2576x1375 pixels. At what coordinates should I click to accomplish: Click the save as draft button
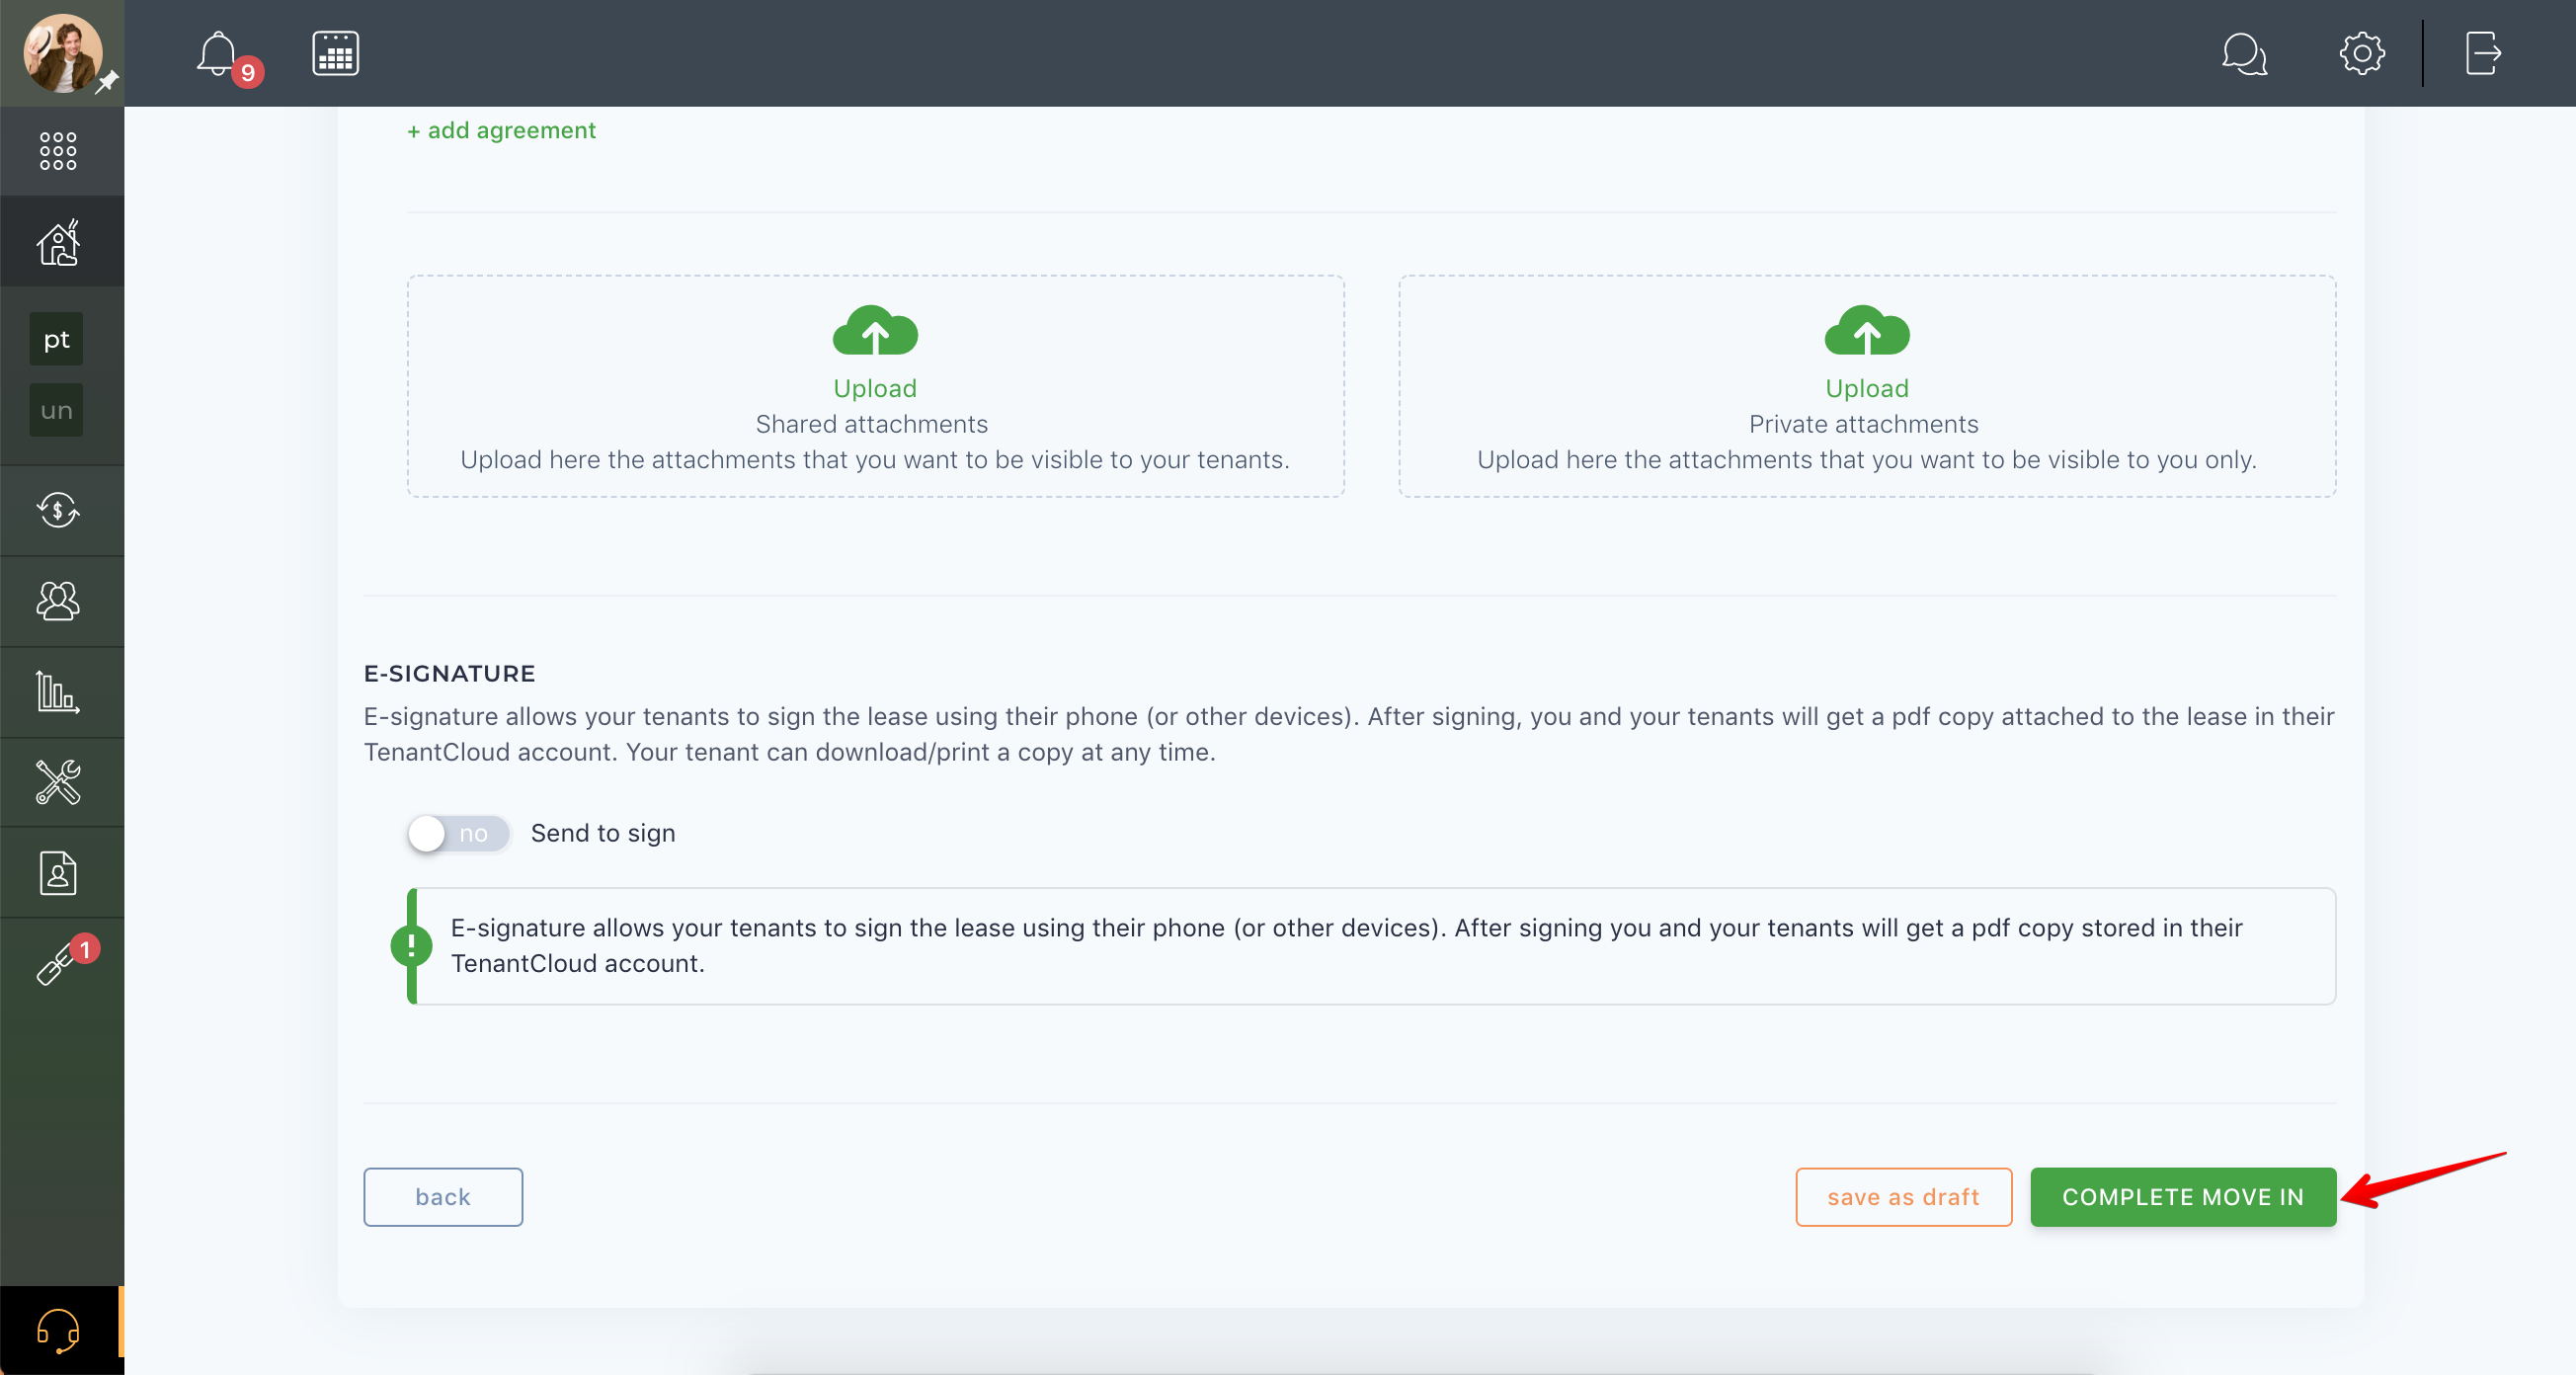pyautogui.click(x=1903, y=1197)
